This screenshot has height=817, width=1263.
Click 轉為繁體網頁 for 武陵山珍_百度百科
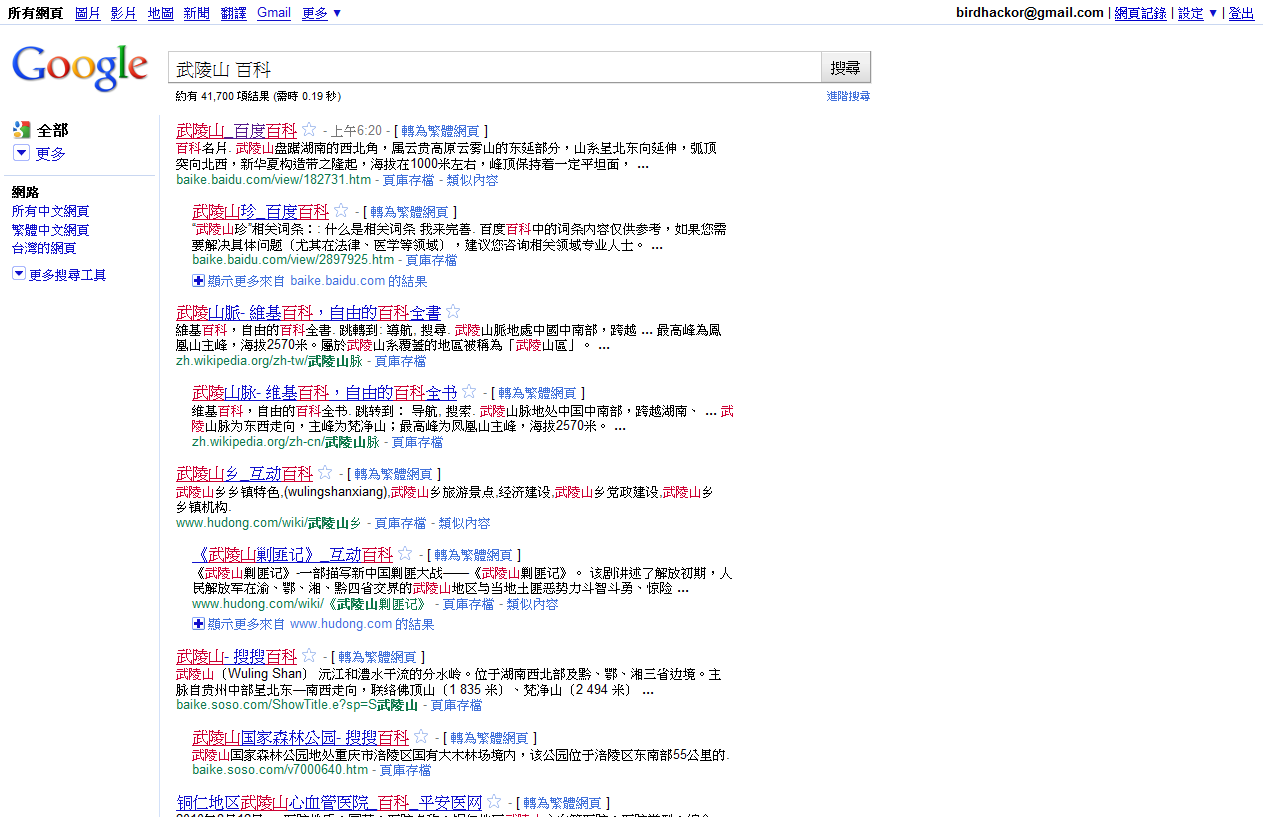point(409,212)
